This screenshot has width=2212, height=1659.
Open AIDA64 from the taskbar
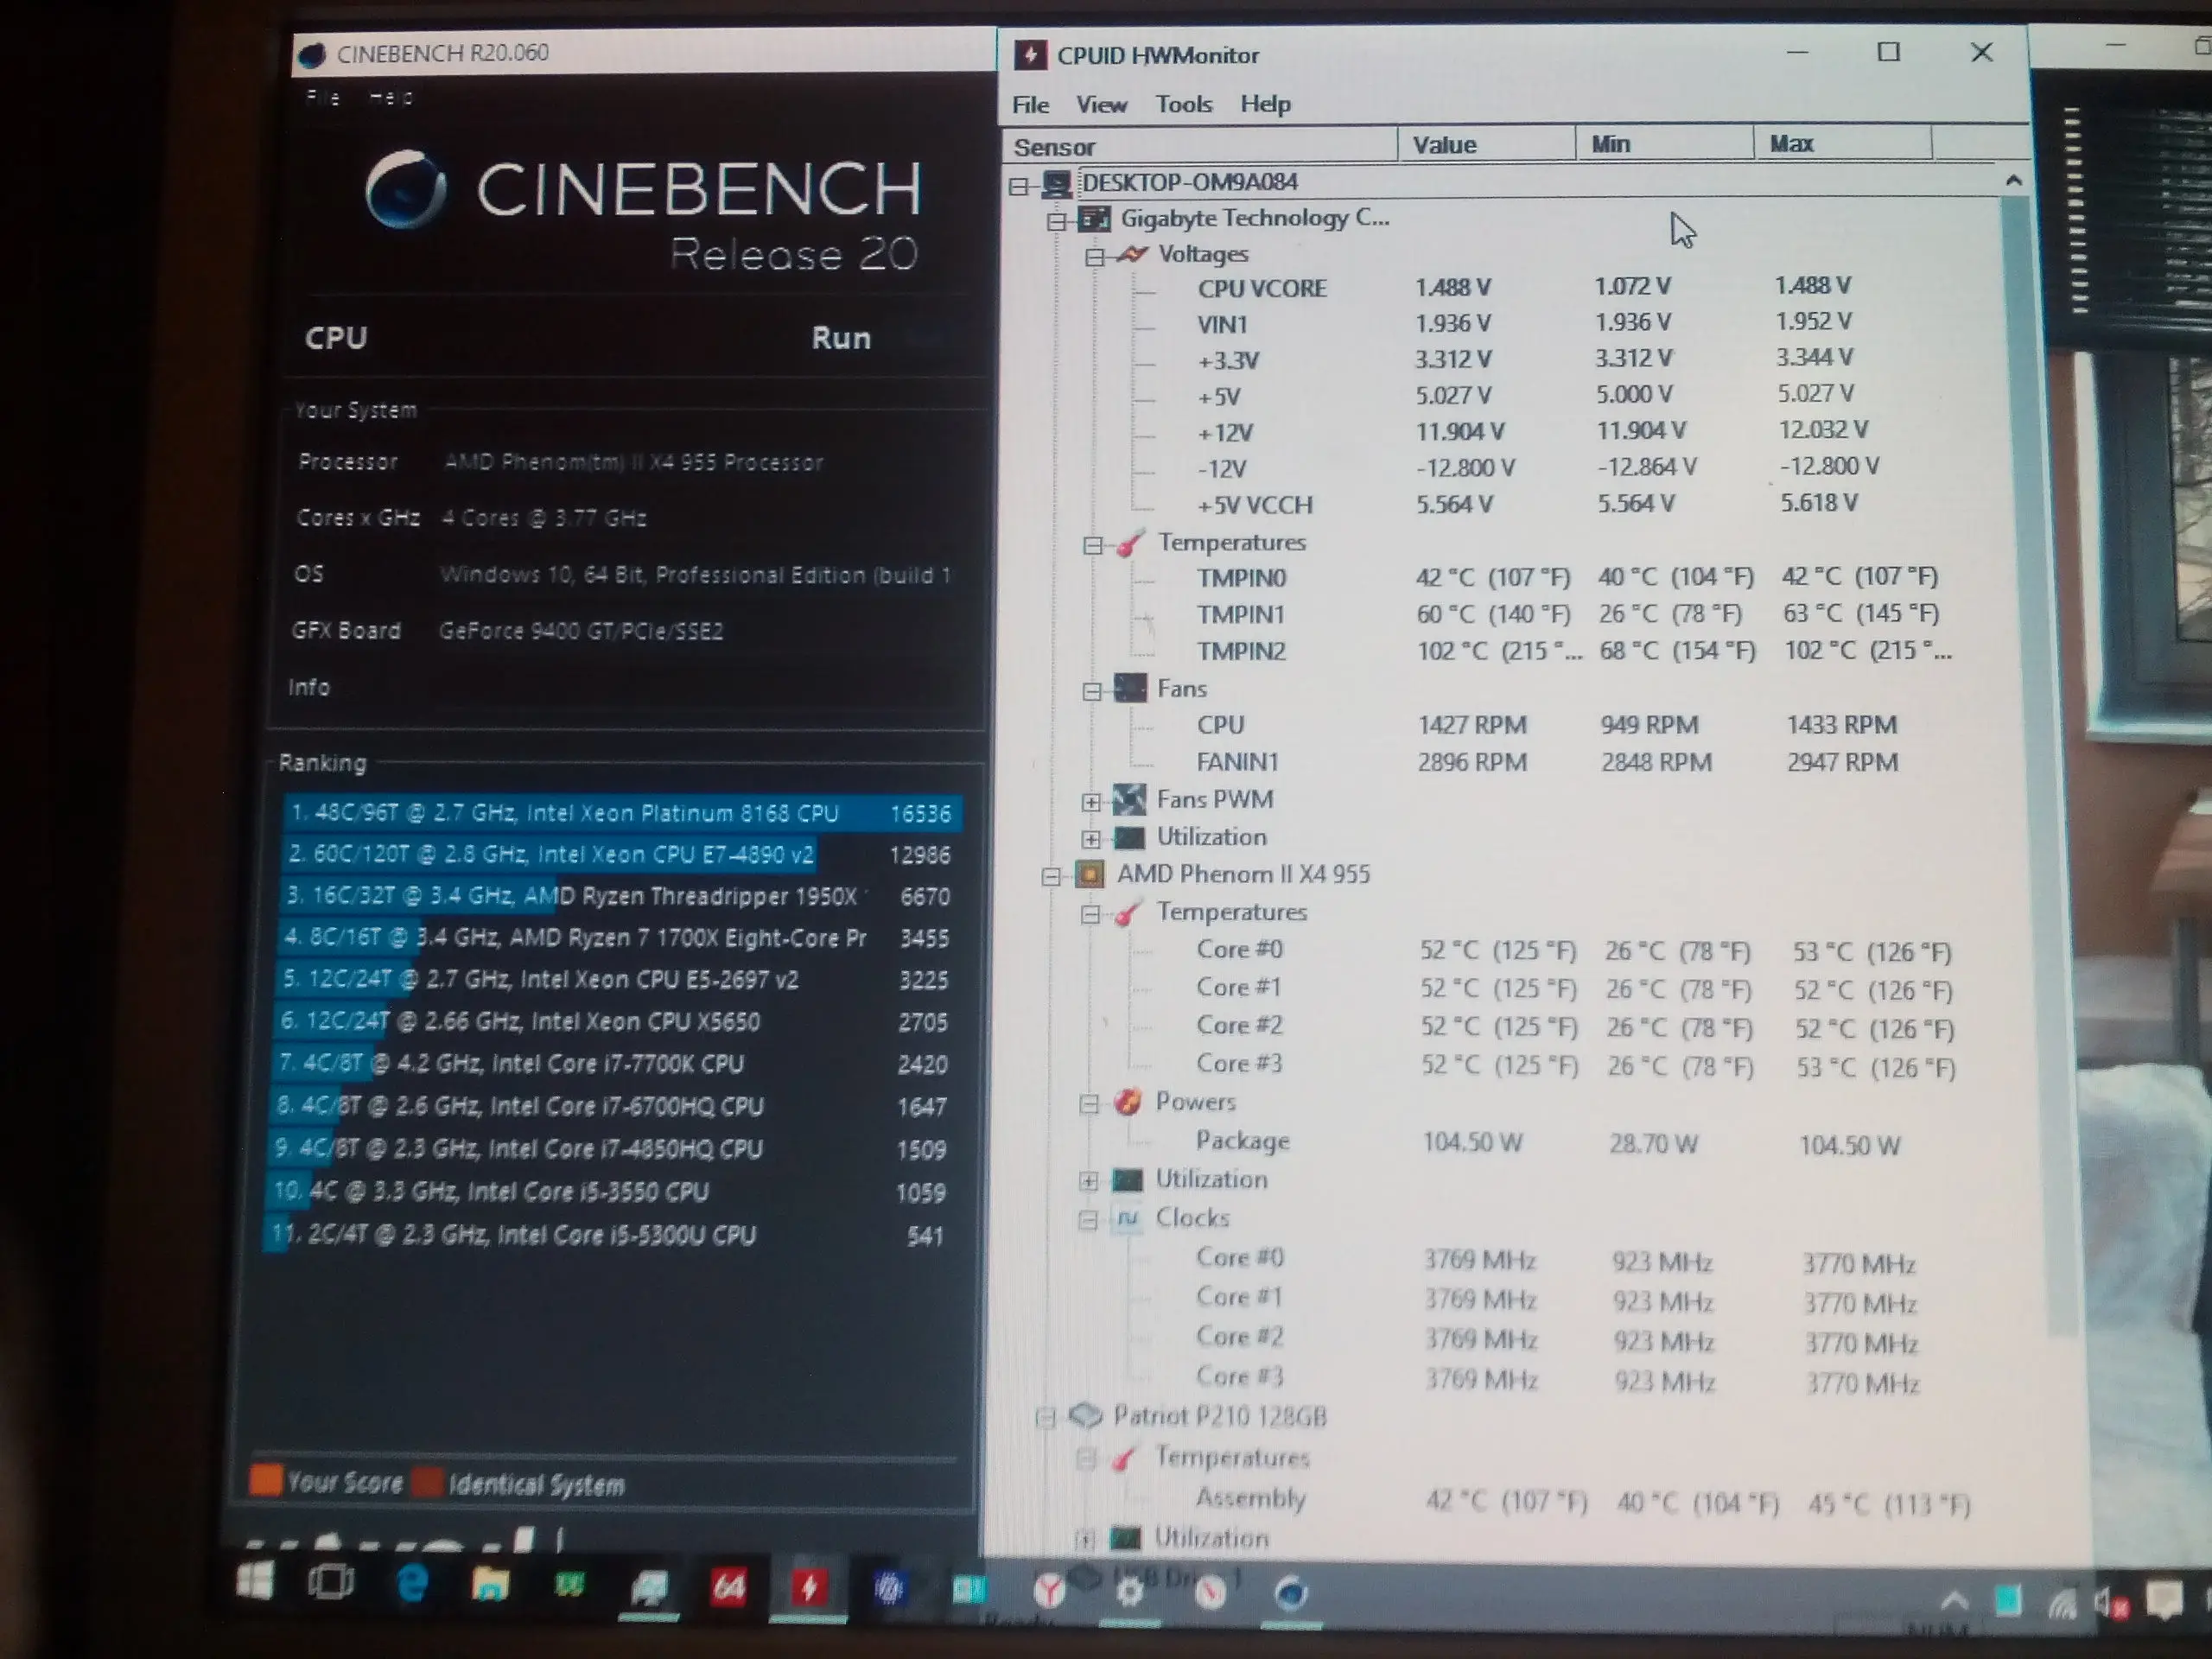point(728,1587)
